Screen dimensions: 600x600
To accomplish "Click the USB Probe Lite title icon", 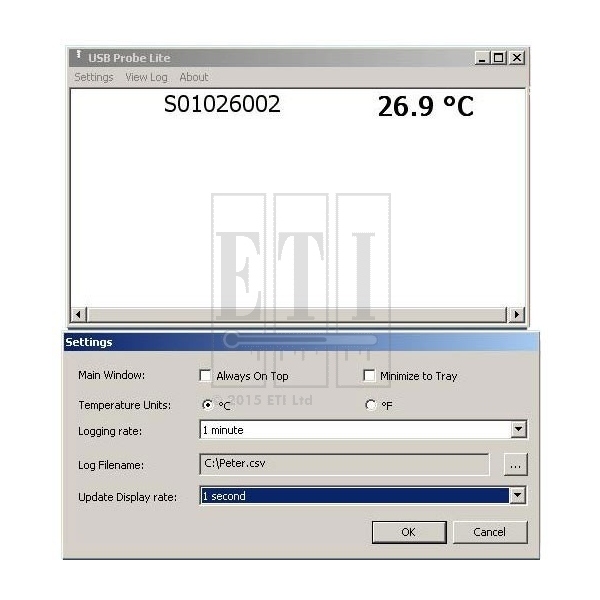I will tap(79, 55).
